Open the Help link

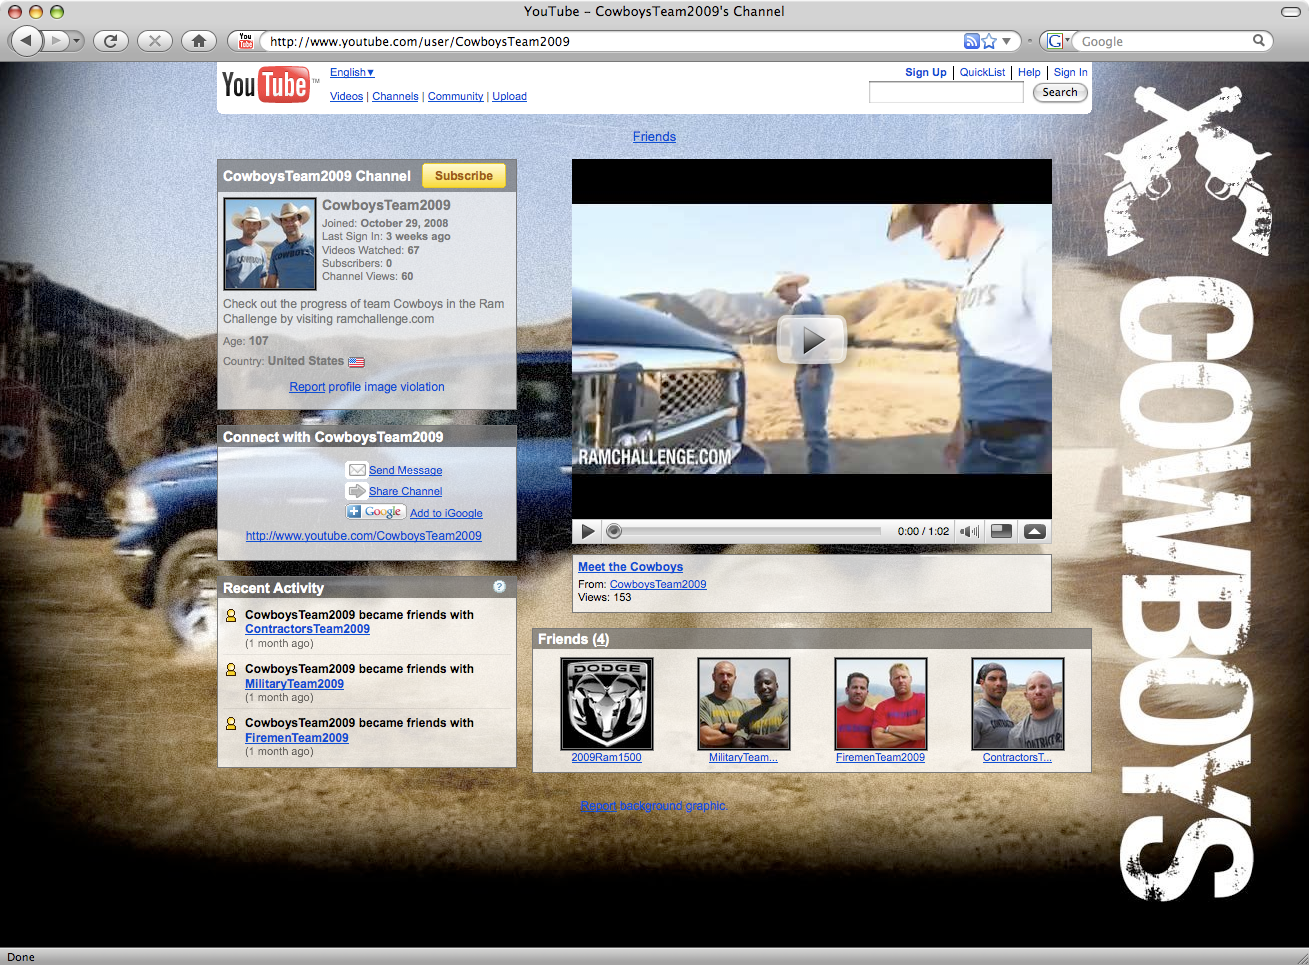pos(1029,72)
